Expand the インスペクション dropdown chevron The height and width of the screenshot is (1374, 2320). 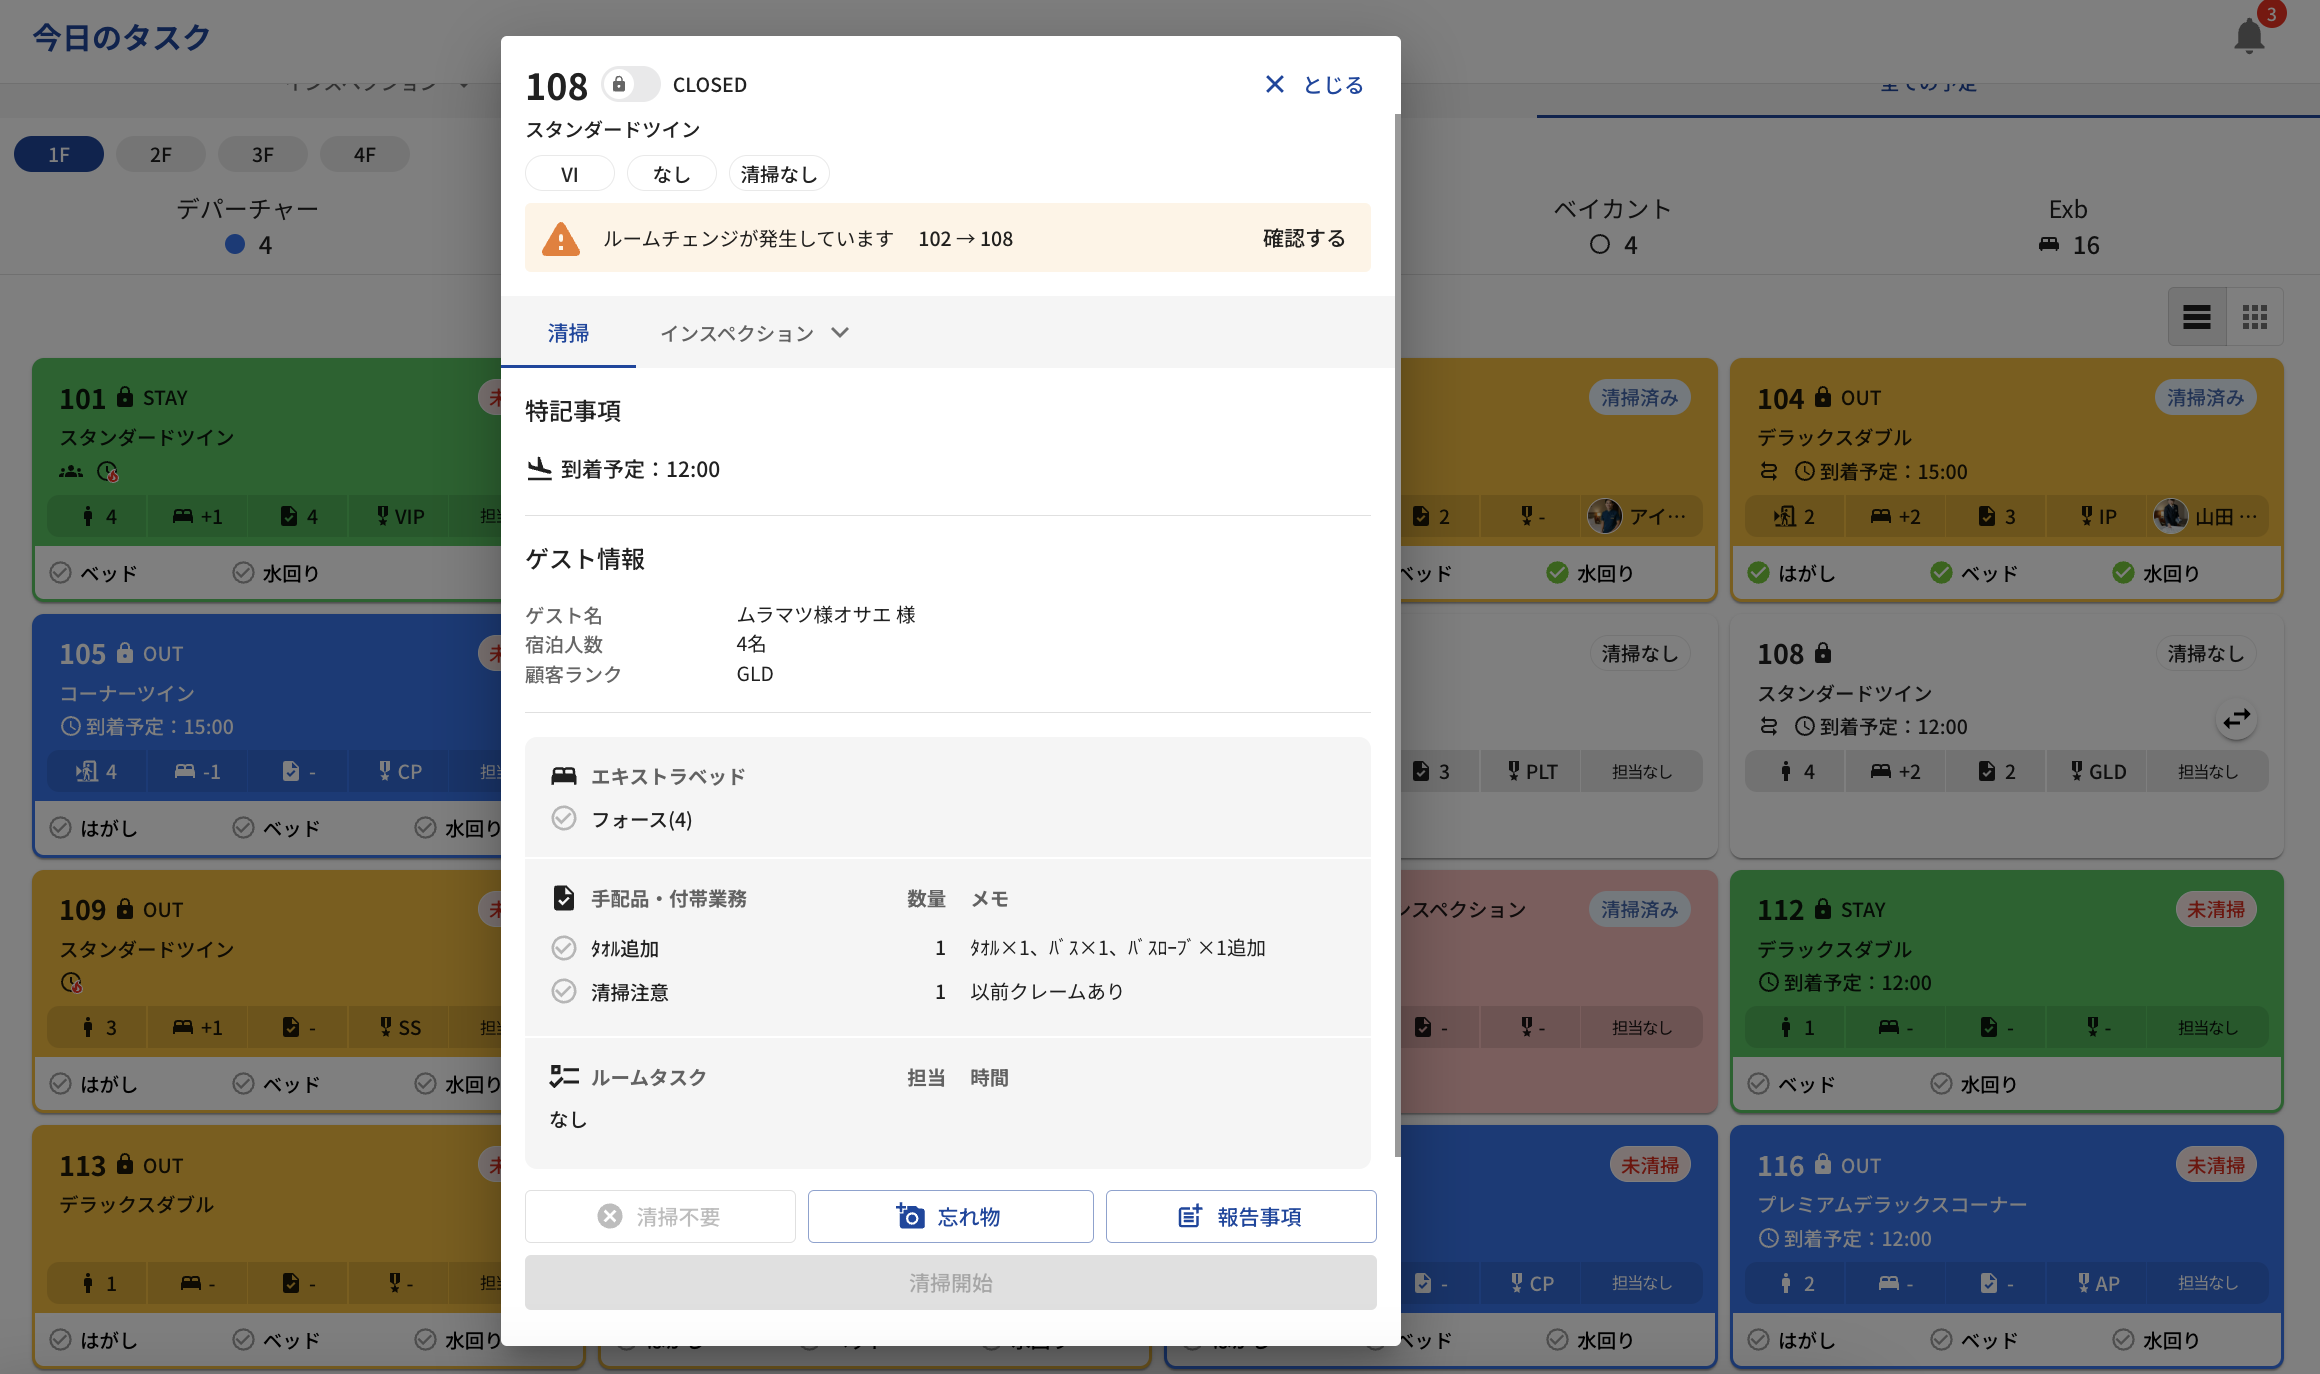[x=840, y=333]
